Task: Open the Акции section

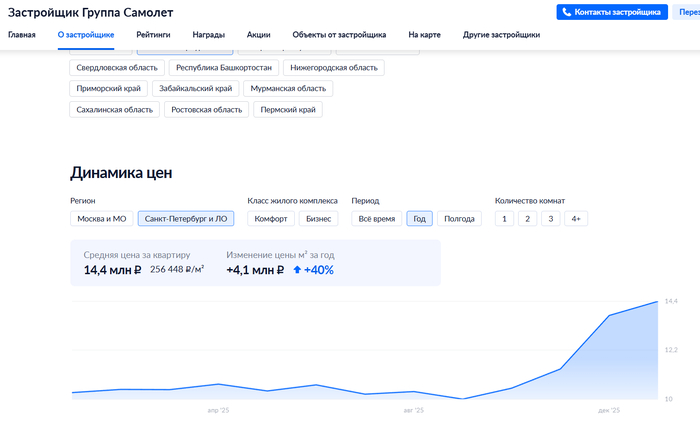Action: (x=258, y=35)
